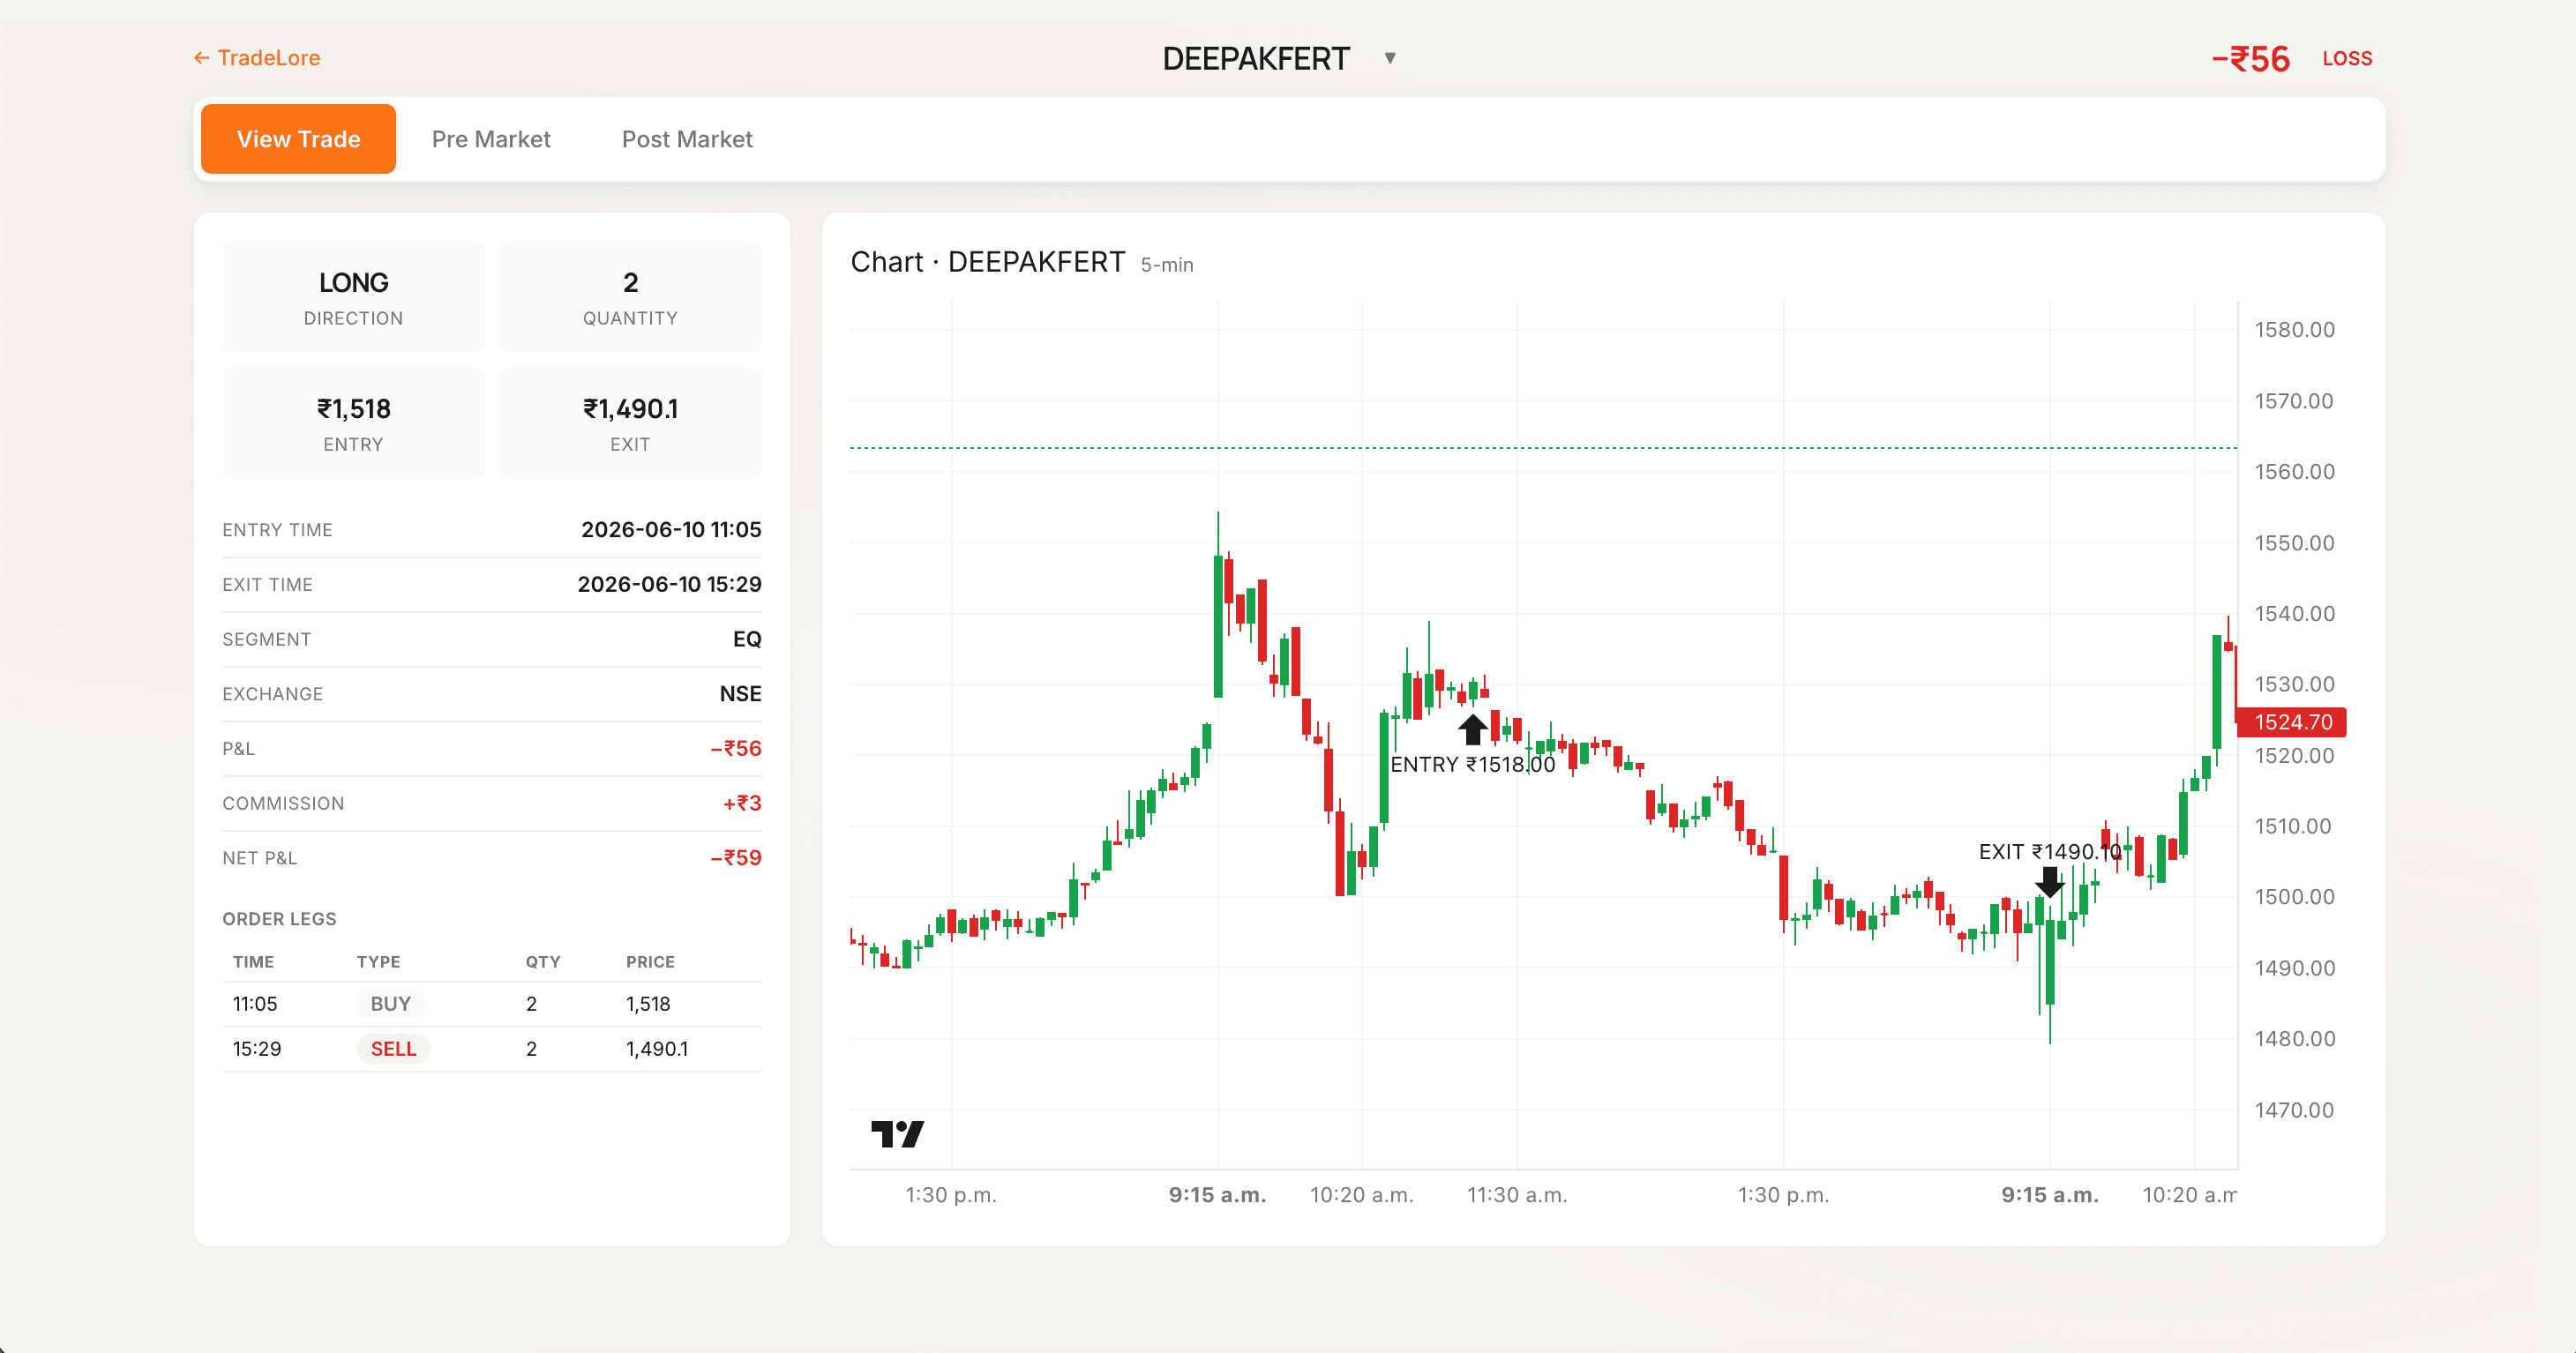
Task: Click the first bold 9:15 a.m. axis label
Action: [1217, 1195]
